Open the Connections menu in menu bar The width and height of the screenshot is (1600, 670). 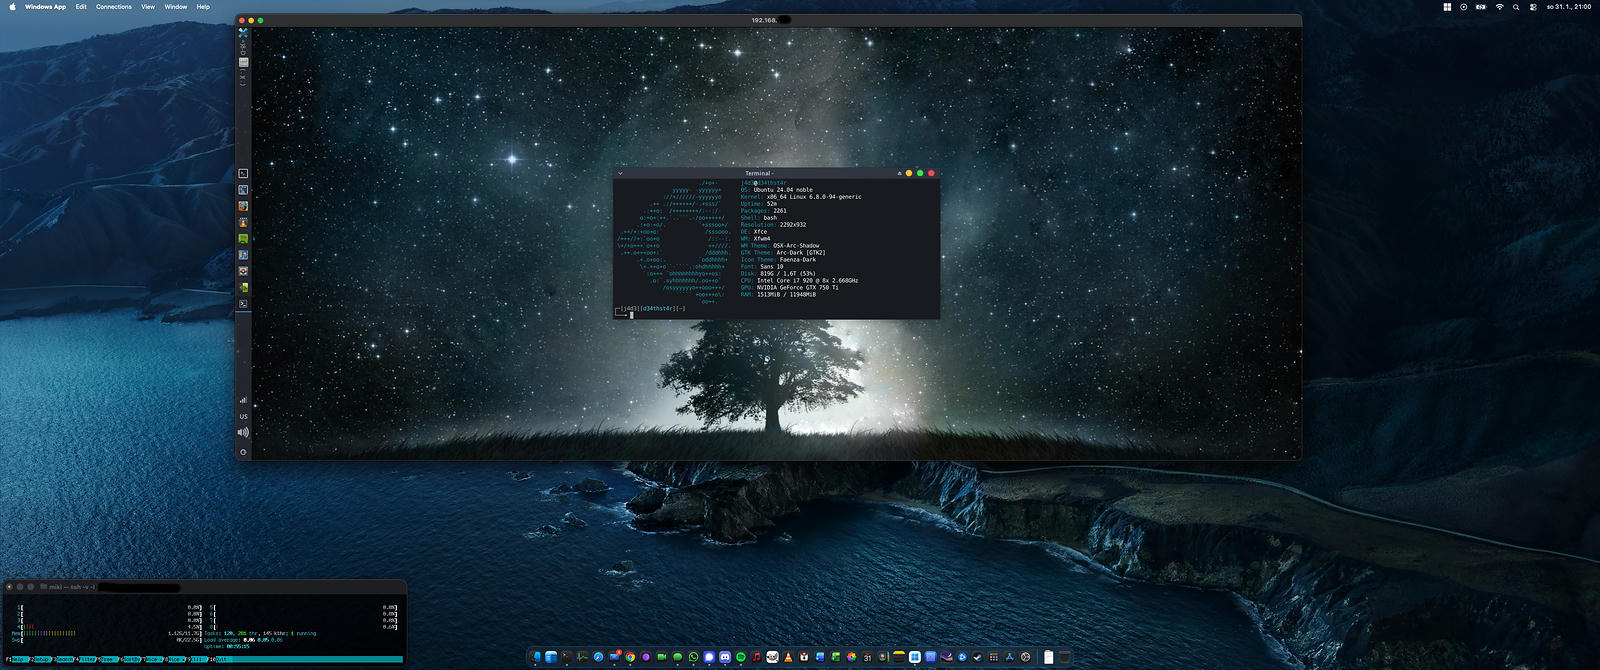[113, 7]
